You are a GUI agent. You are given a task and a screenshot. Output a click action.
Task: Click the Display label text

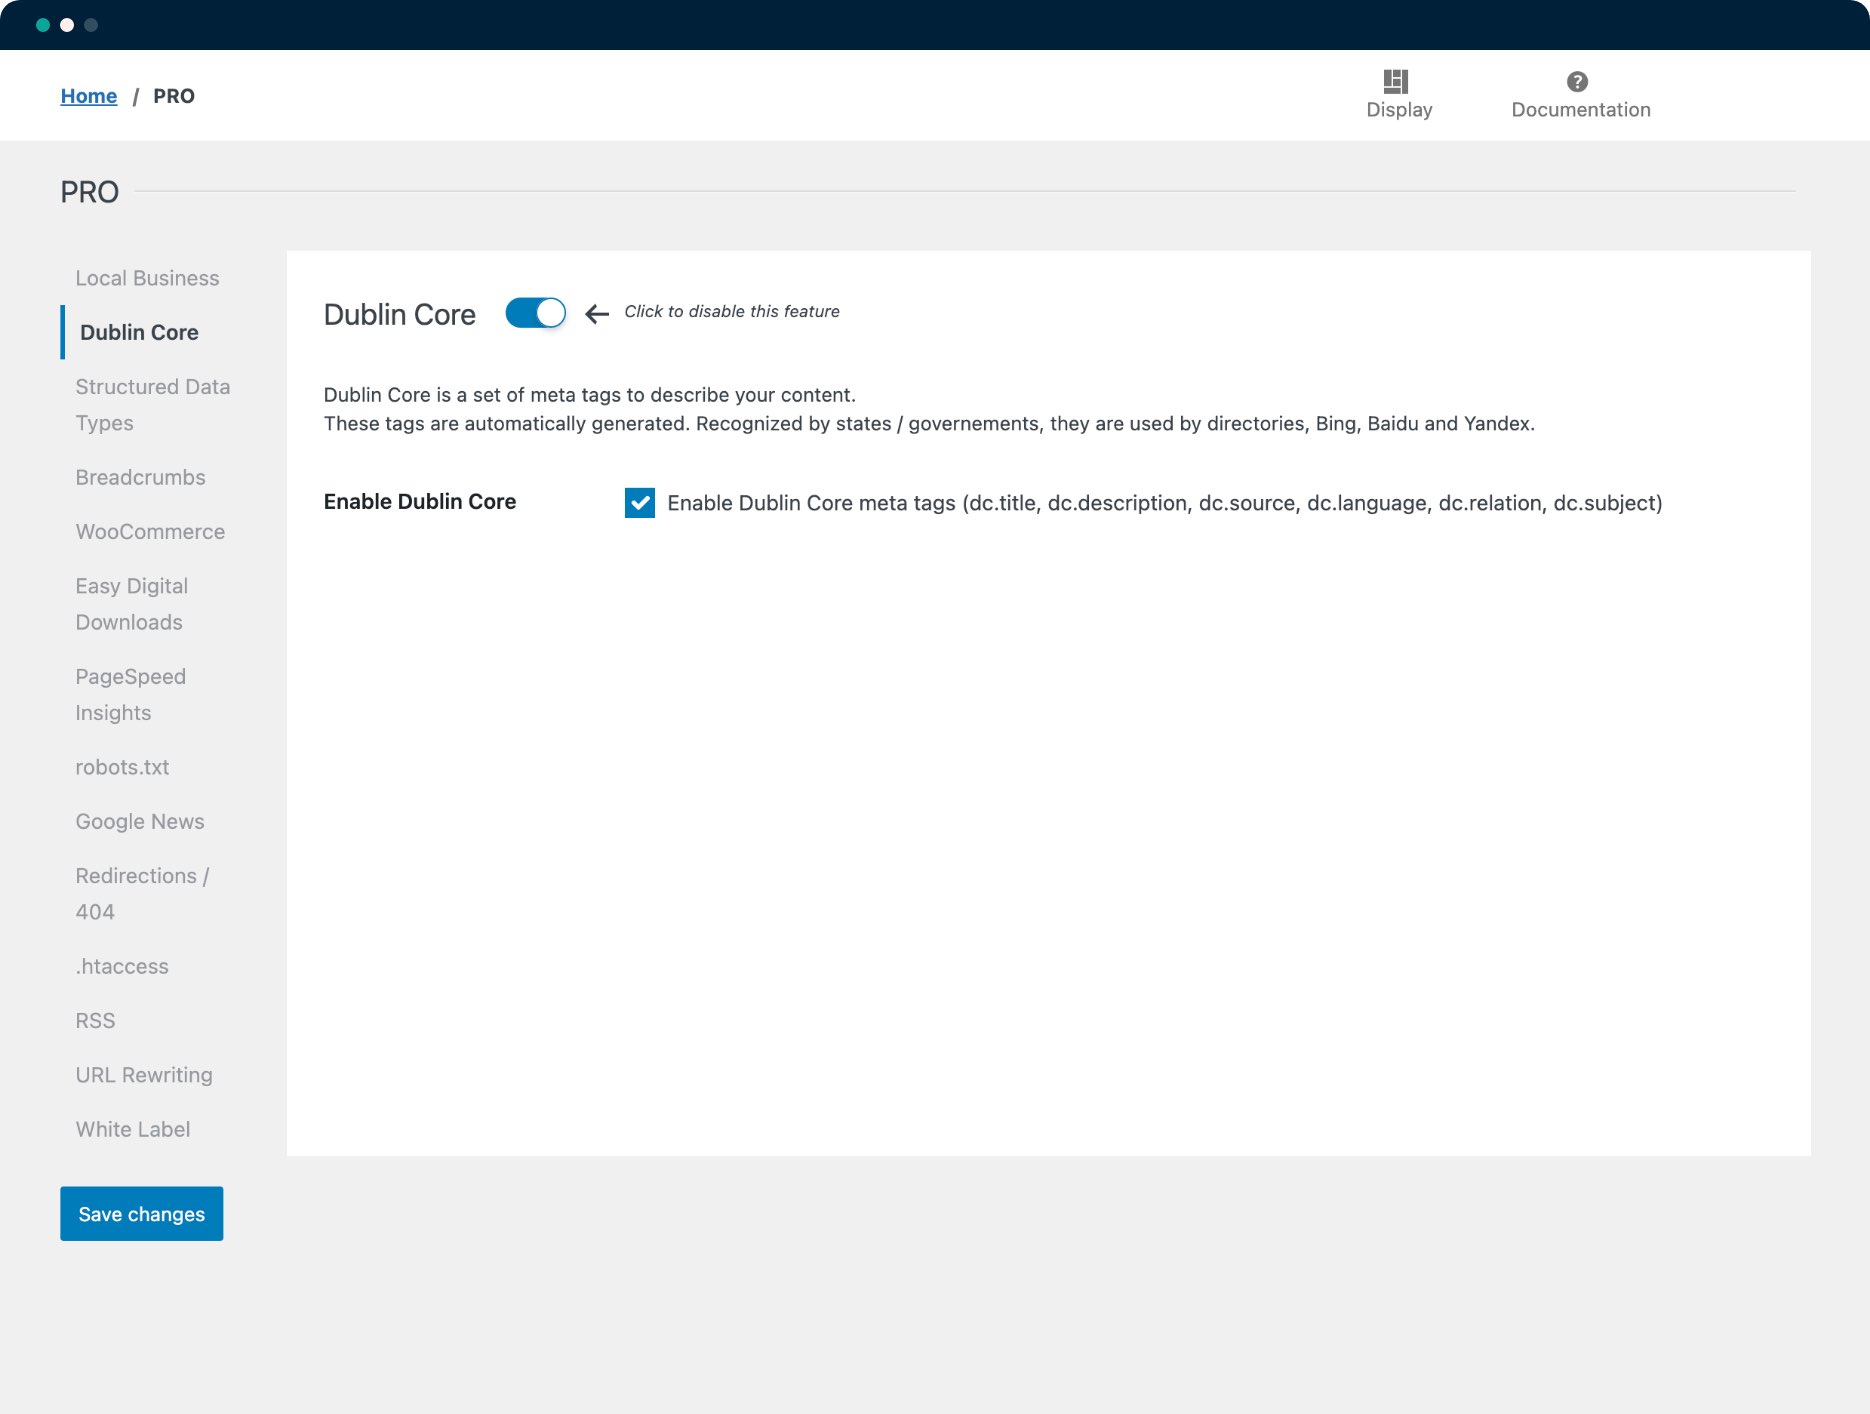pos(1399,110)
